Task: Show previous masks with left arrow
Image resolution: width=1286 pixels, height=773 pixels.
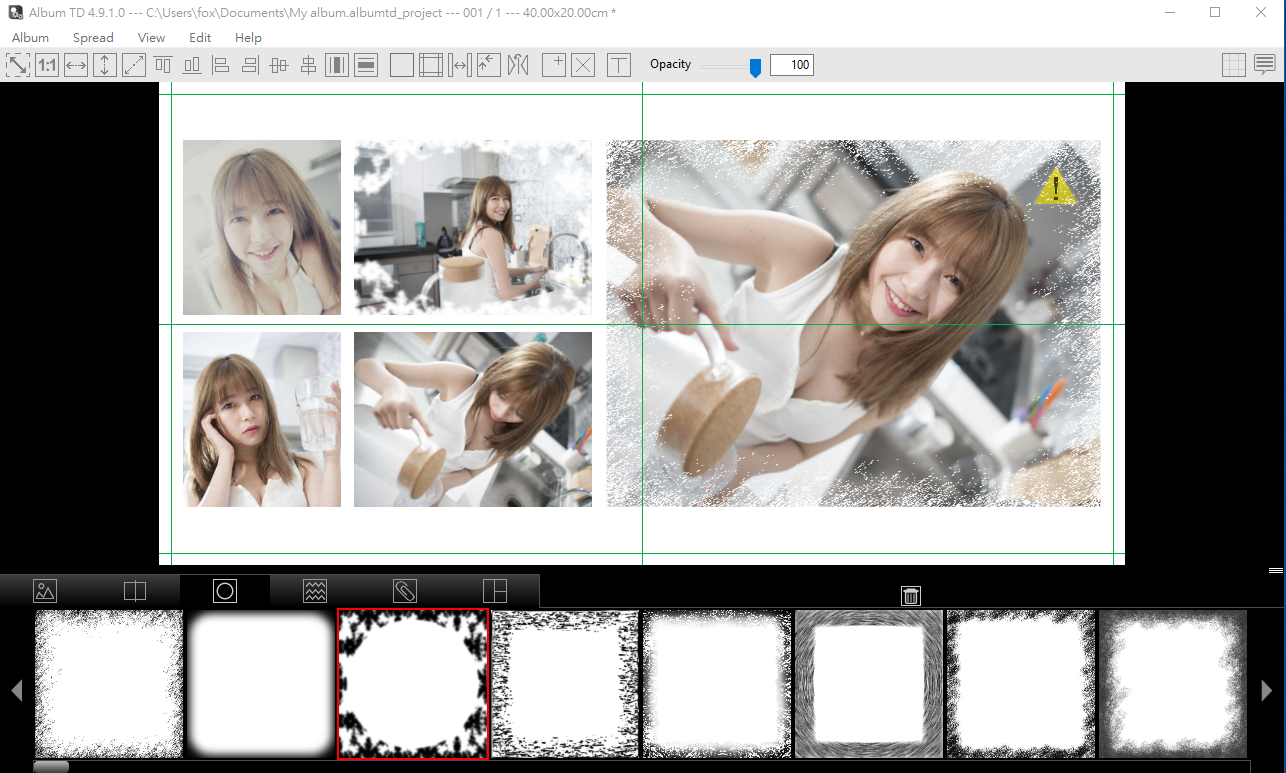Action: coord(16,690)
